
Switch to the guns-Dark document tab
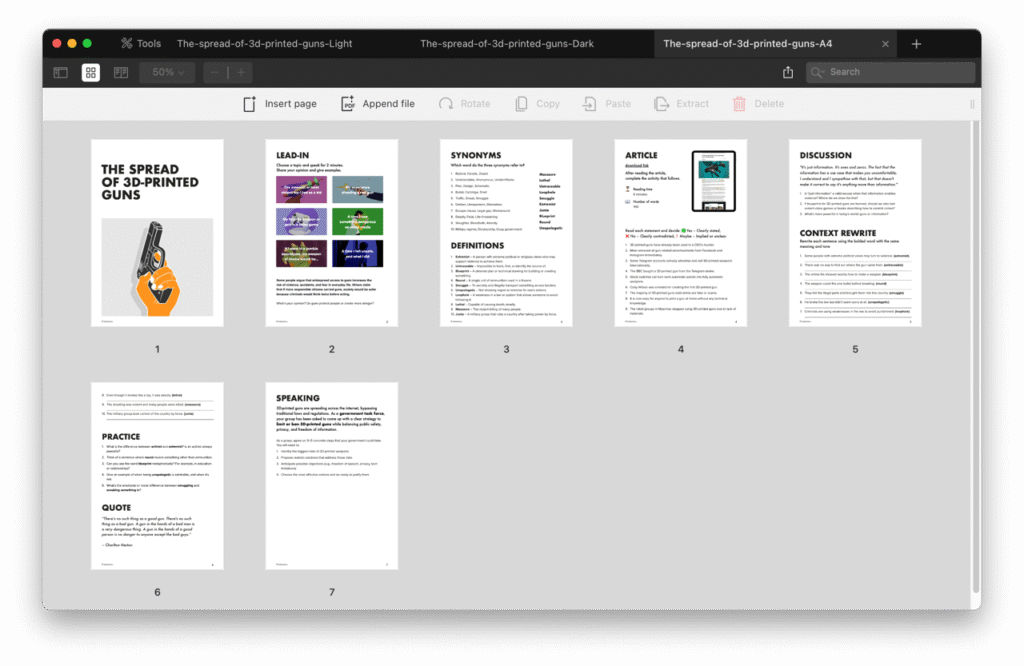(x=506, y=44)
